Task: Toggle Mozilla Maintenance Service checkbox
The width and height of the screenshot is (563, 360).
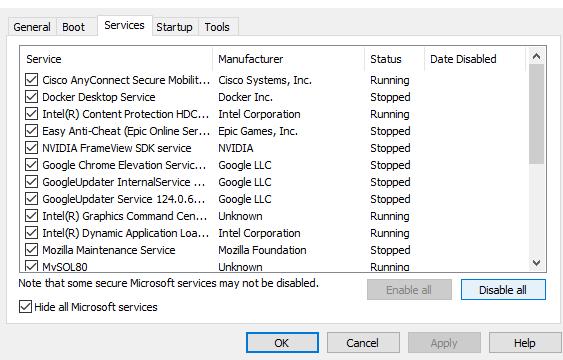Action: point(32,250)
